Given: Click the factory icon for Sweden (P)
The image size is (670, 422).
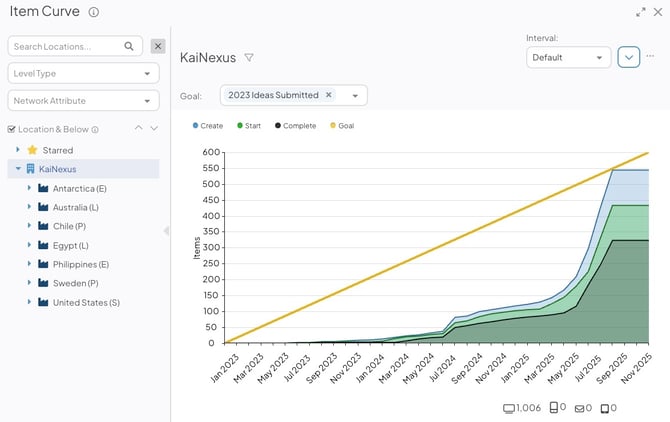Looking at the screenshot, I should pyautogui.click(x=43, y=283).
